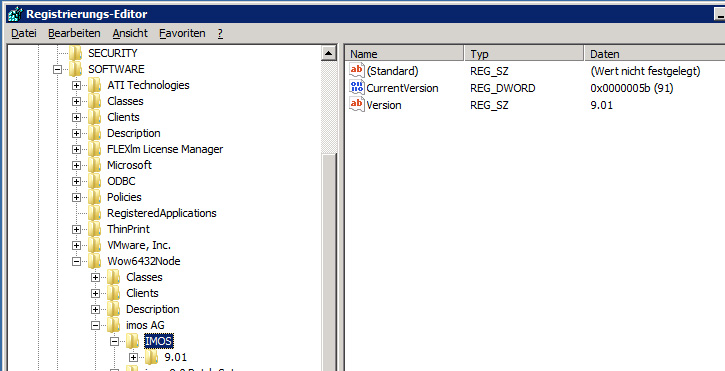Select the (Standard) value entry
This screenshot has height=371, width=725.
click(x=392, y=71)
